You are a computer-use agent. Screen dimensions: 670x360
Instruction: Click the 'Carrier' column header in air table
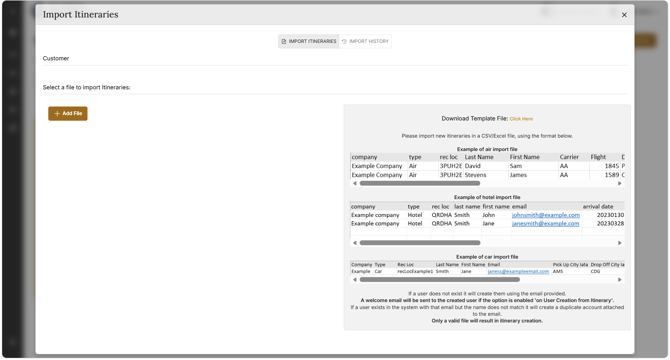click(569, 157)
